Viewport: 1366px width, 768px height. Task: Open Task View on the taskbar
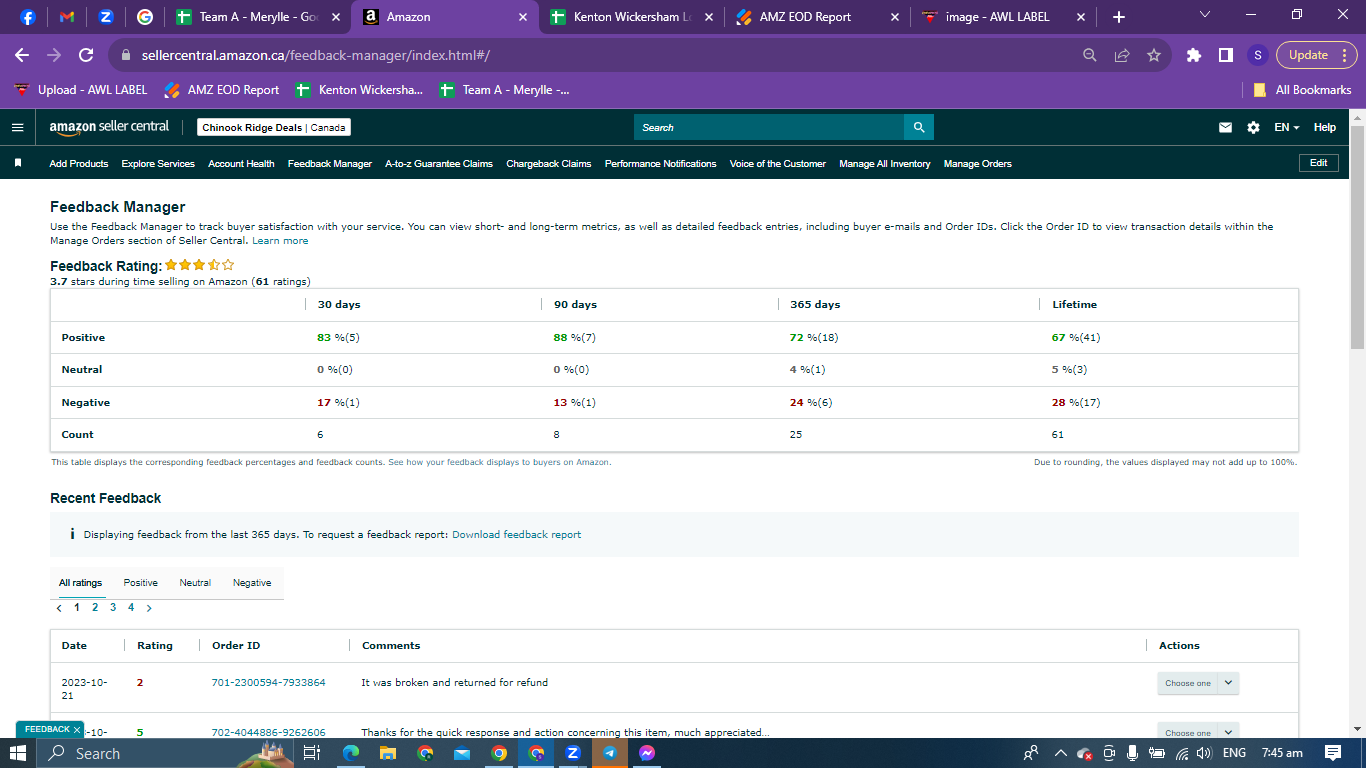pyautogui.click(x=312, y=753)
